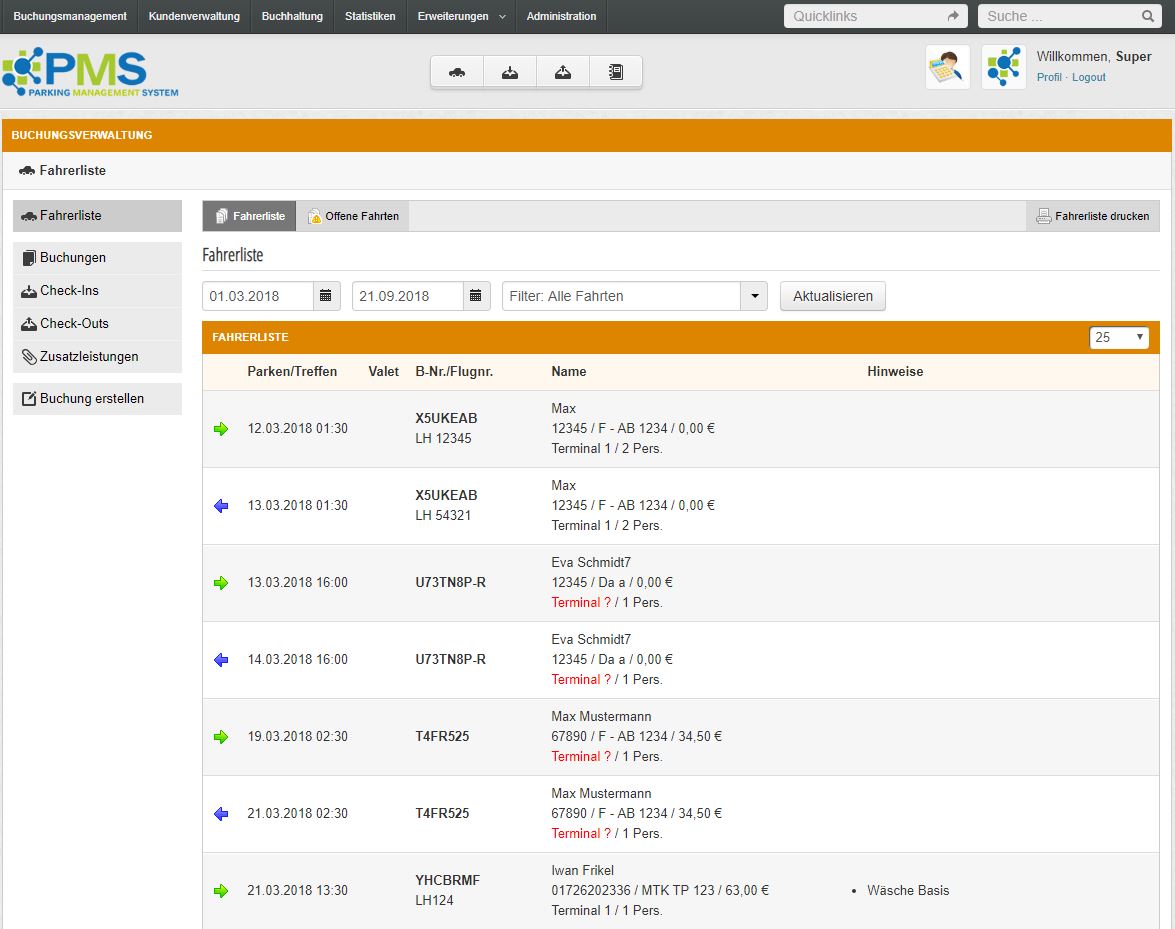Click the check-out tray icon in center toolbar

pos(563,73)
